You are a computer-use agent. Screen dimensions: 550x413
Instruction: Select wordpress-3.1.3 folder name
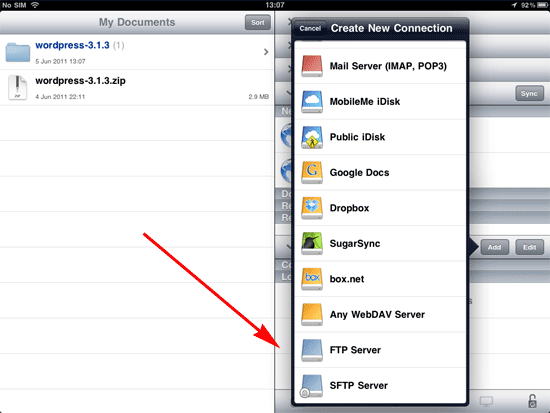point(72,45)
